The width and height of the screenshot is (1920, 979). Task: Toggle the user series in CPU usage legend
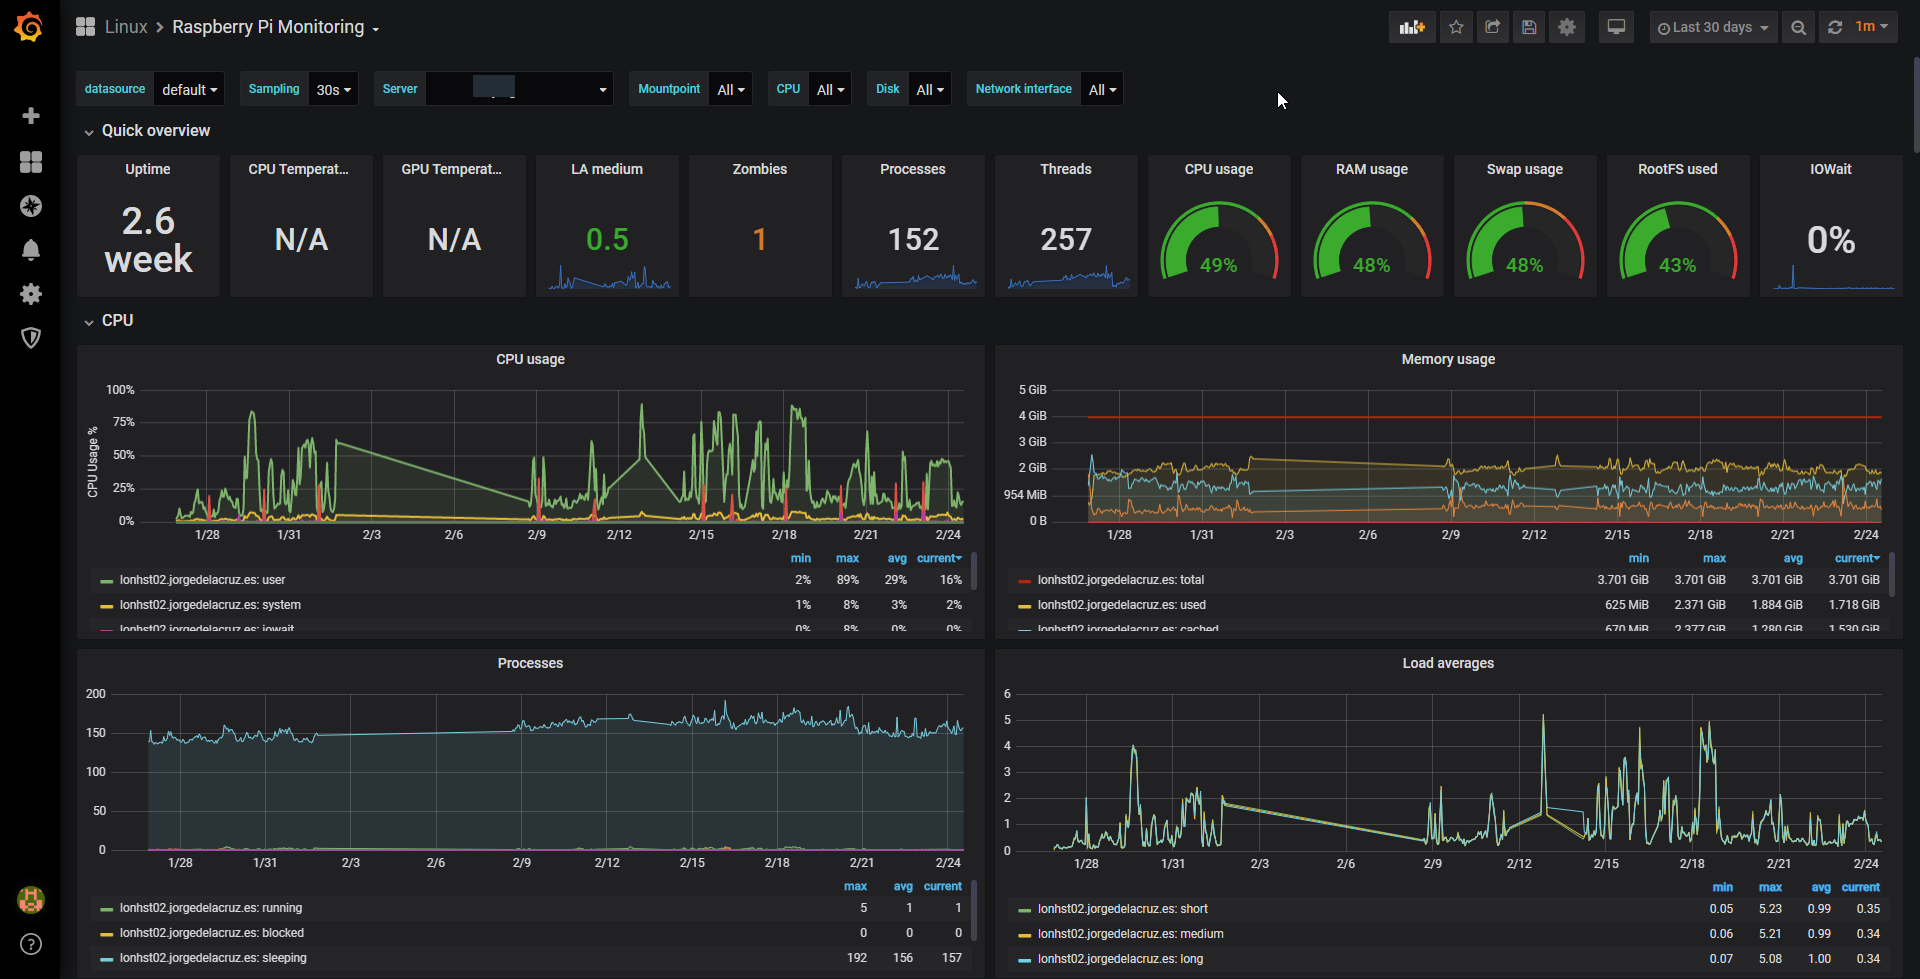pyautogui.click(x=202, y=580)
